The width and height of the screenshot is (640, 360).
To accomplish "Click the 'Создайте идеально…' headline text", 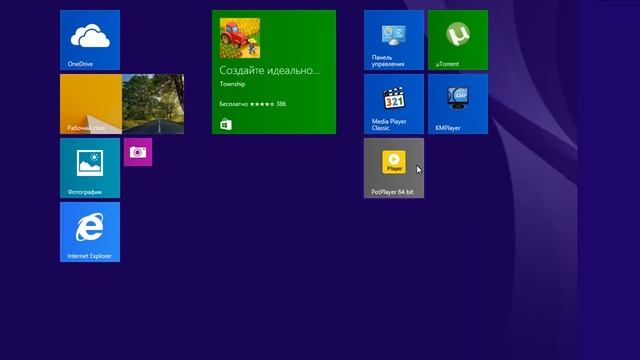I will point(269,71).
